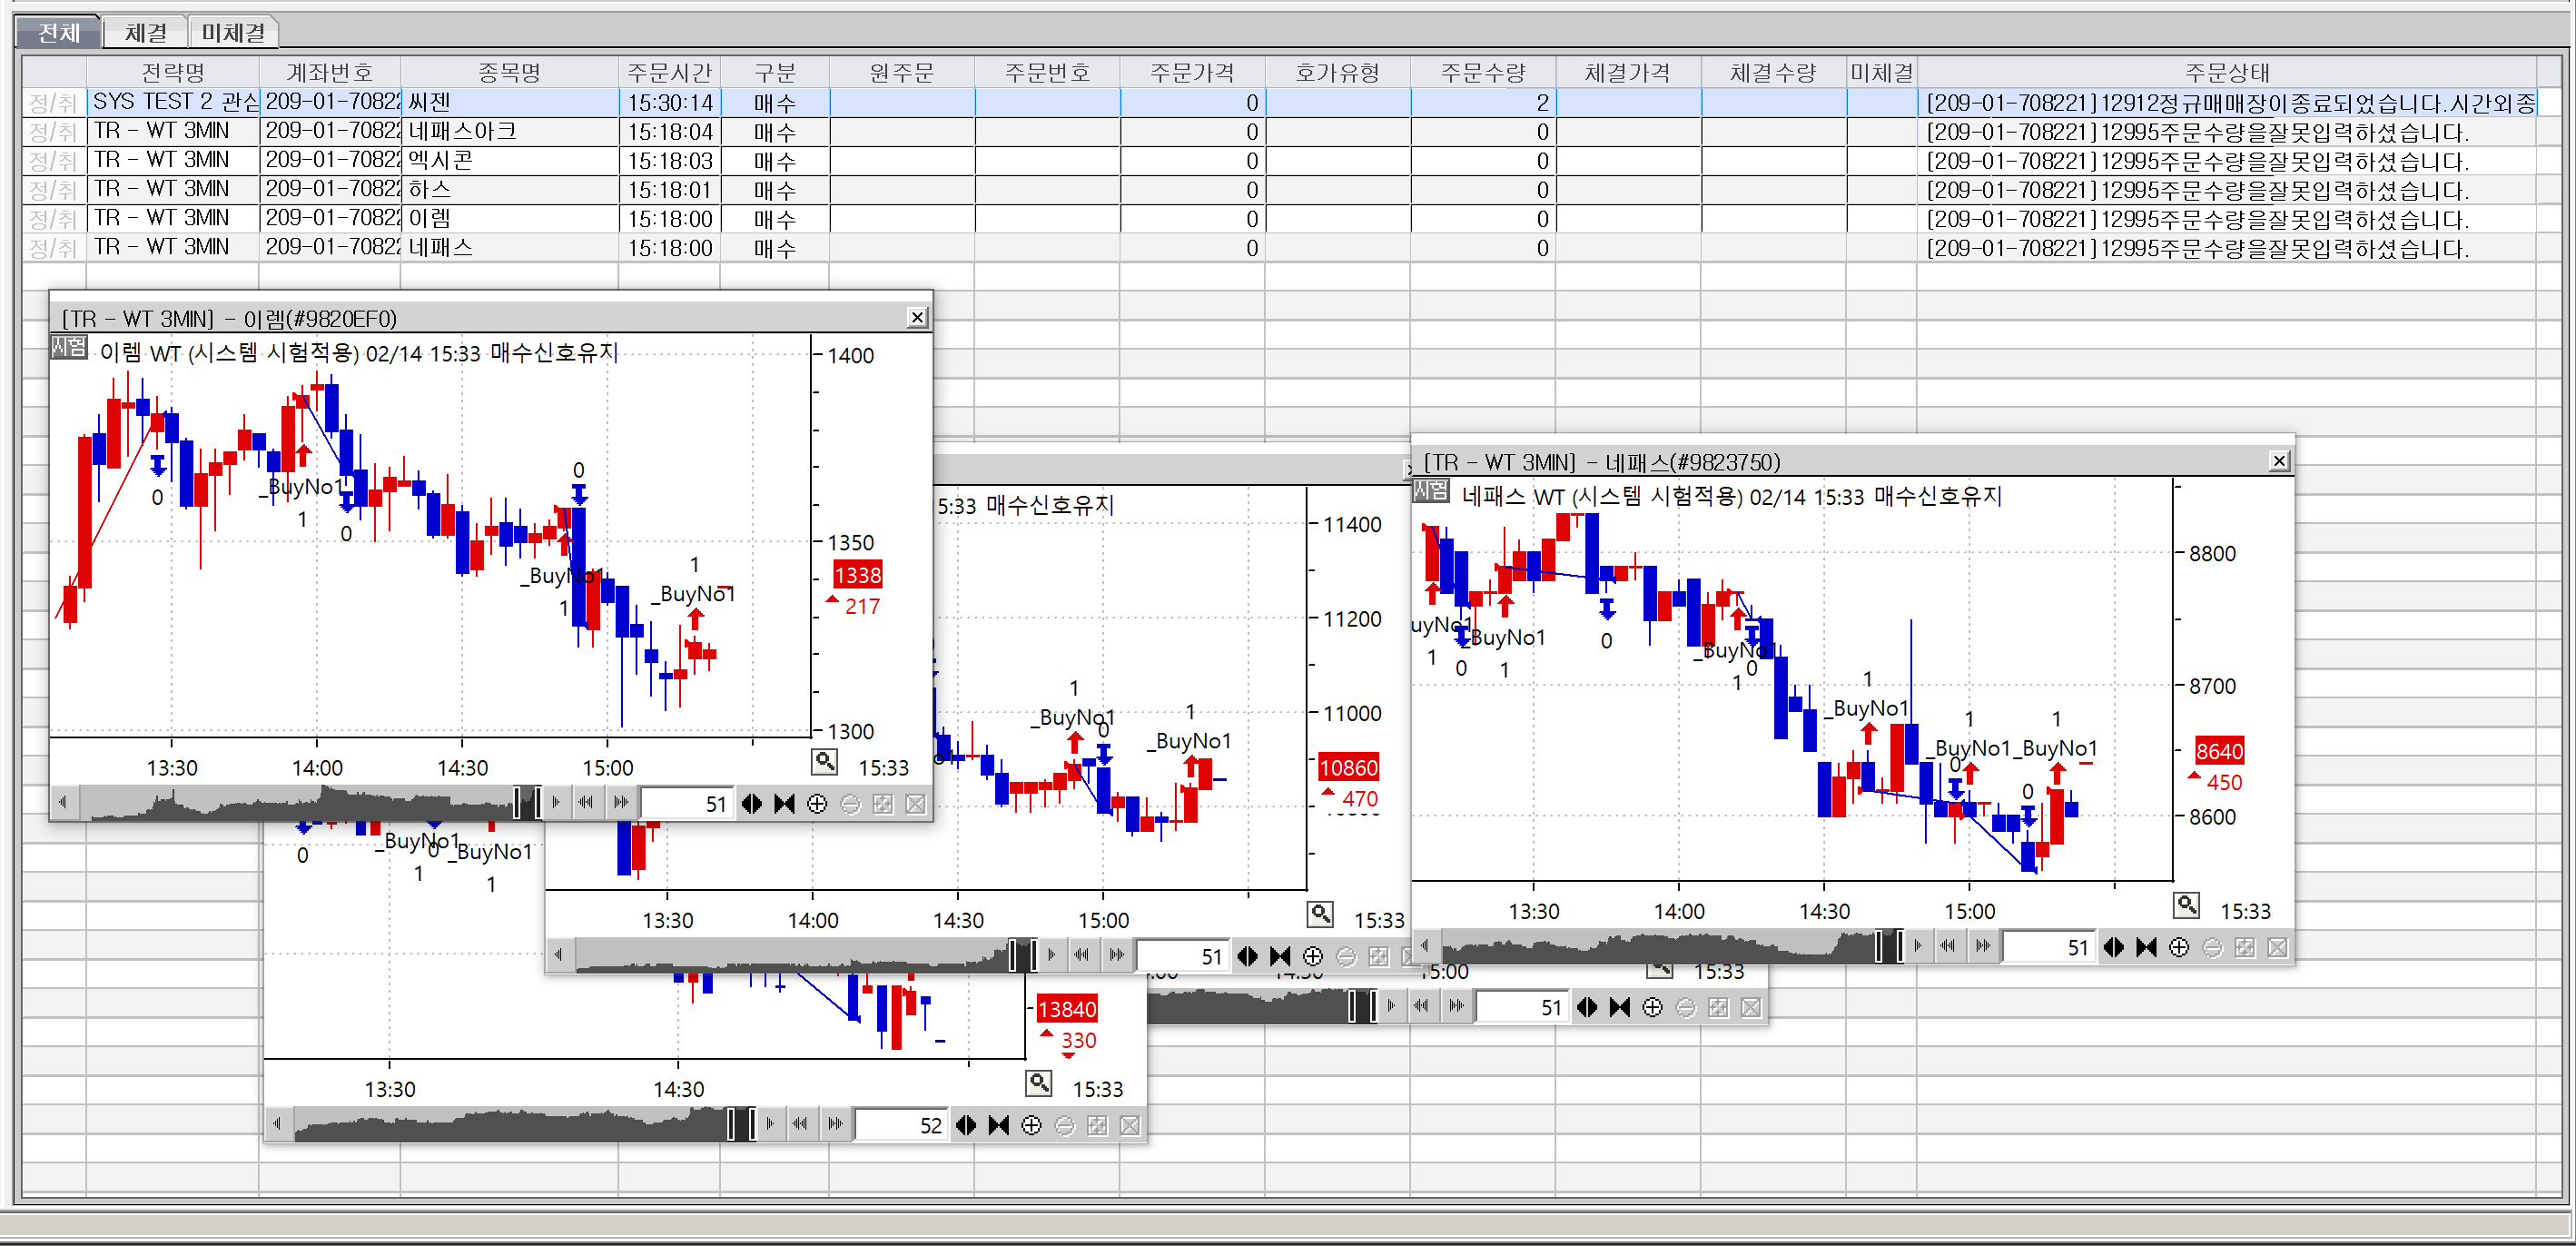Click the zoom-in plus icon on 네패스 chart
Viewport: 2576px width, 1246px height.
[2179, 947]
